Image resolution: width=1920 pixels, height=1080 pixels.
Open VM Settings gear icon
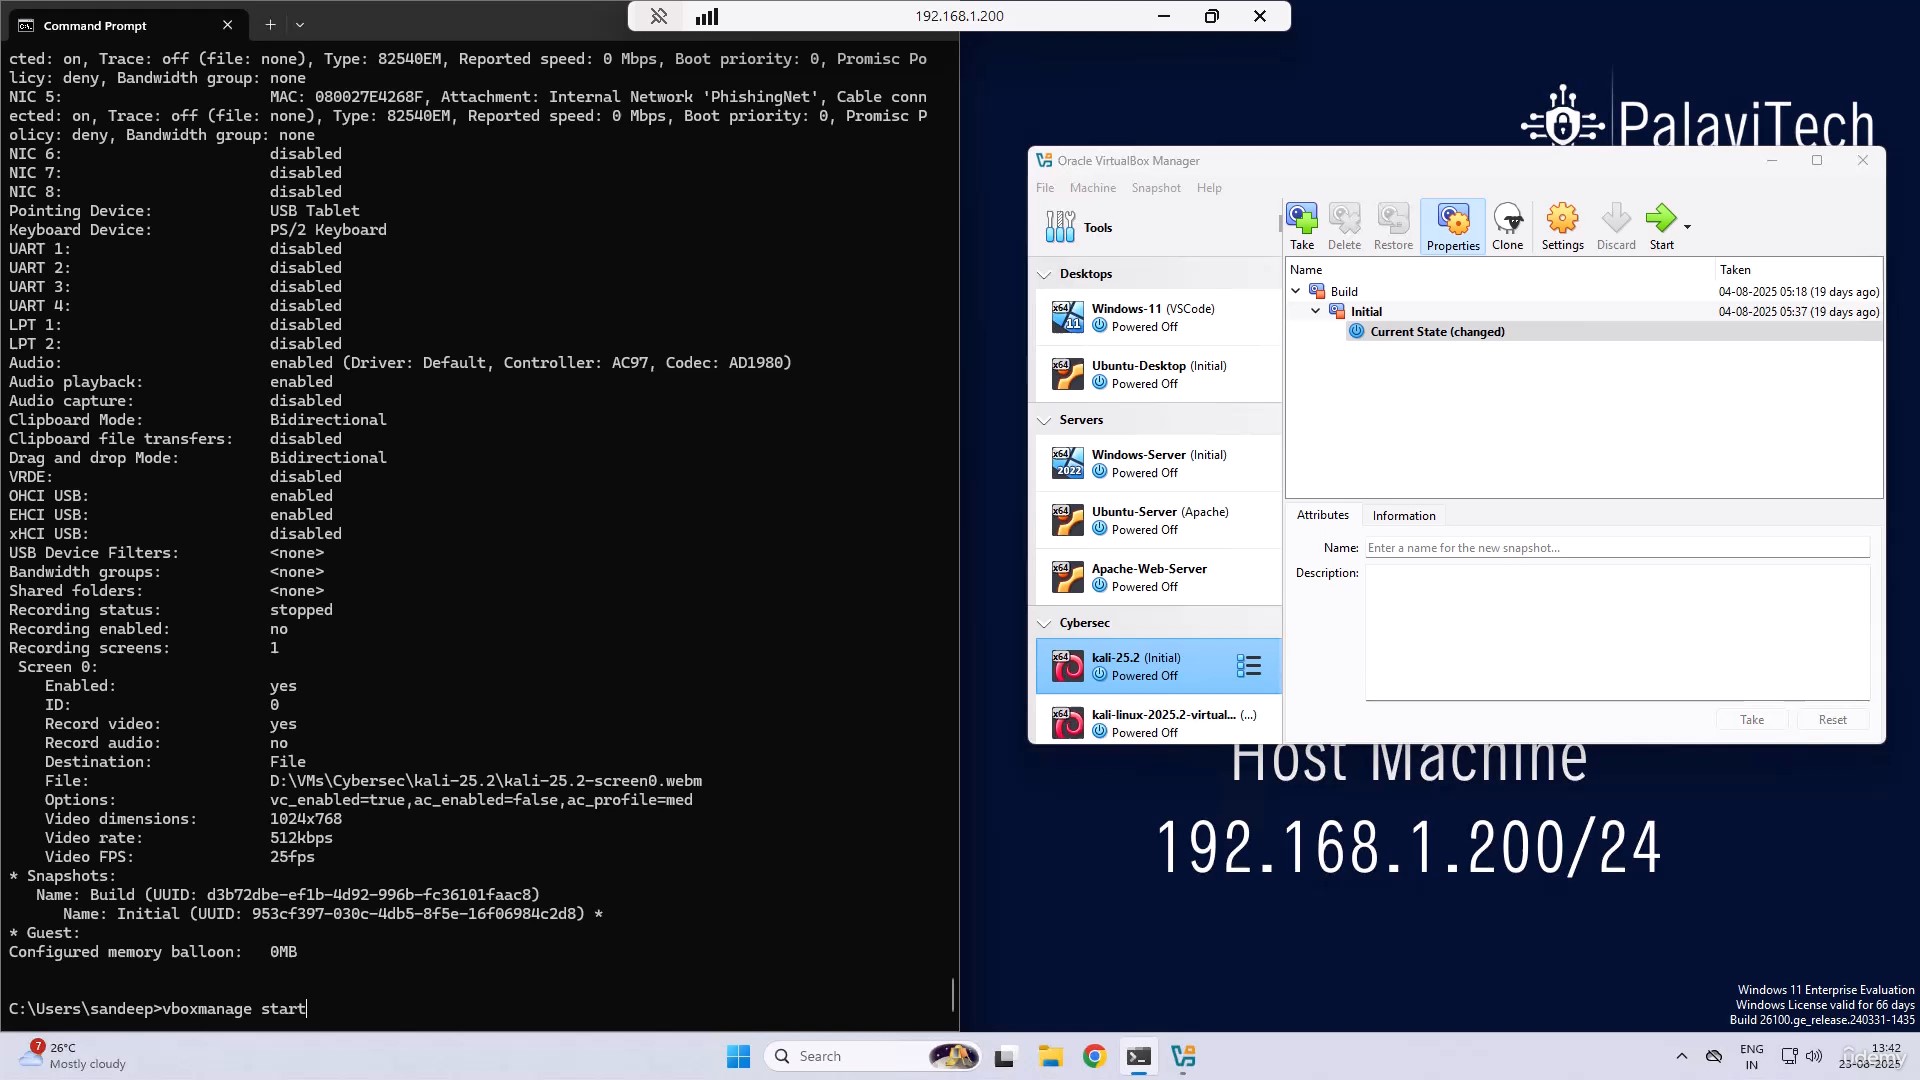[x=1562, y=226]
